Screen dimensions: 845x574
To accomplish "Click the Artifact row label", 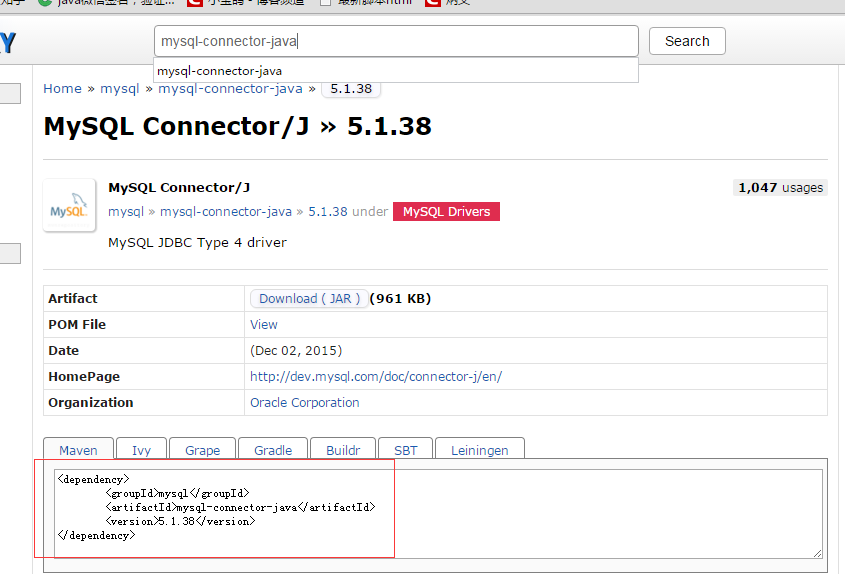I will tap(73, 299).
